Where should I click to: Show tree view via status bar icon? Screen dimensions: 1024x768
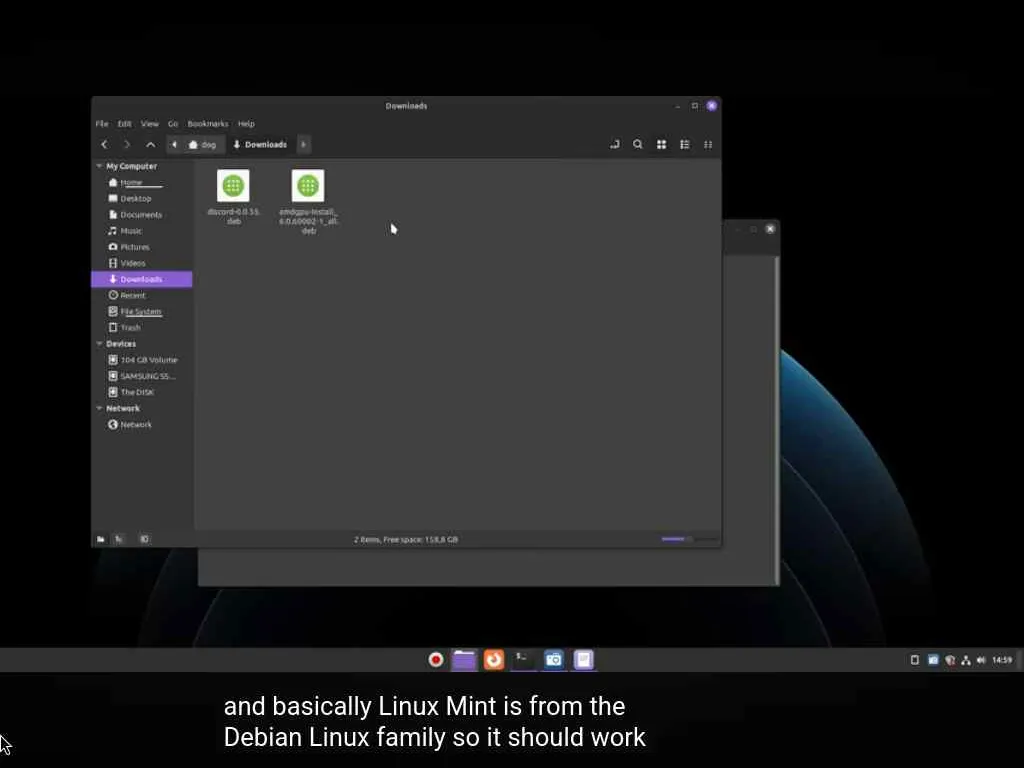click(x=119, y=539)
